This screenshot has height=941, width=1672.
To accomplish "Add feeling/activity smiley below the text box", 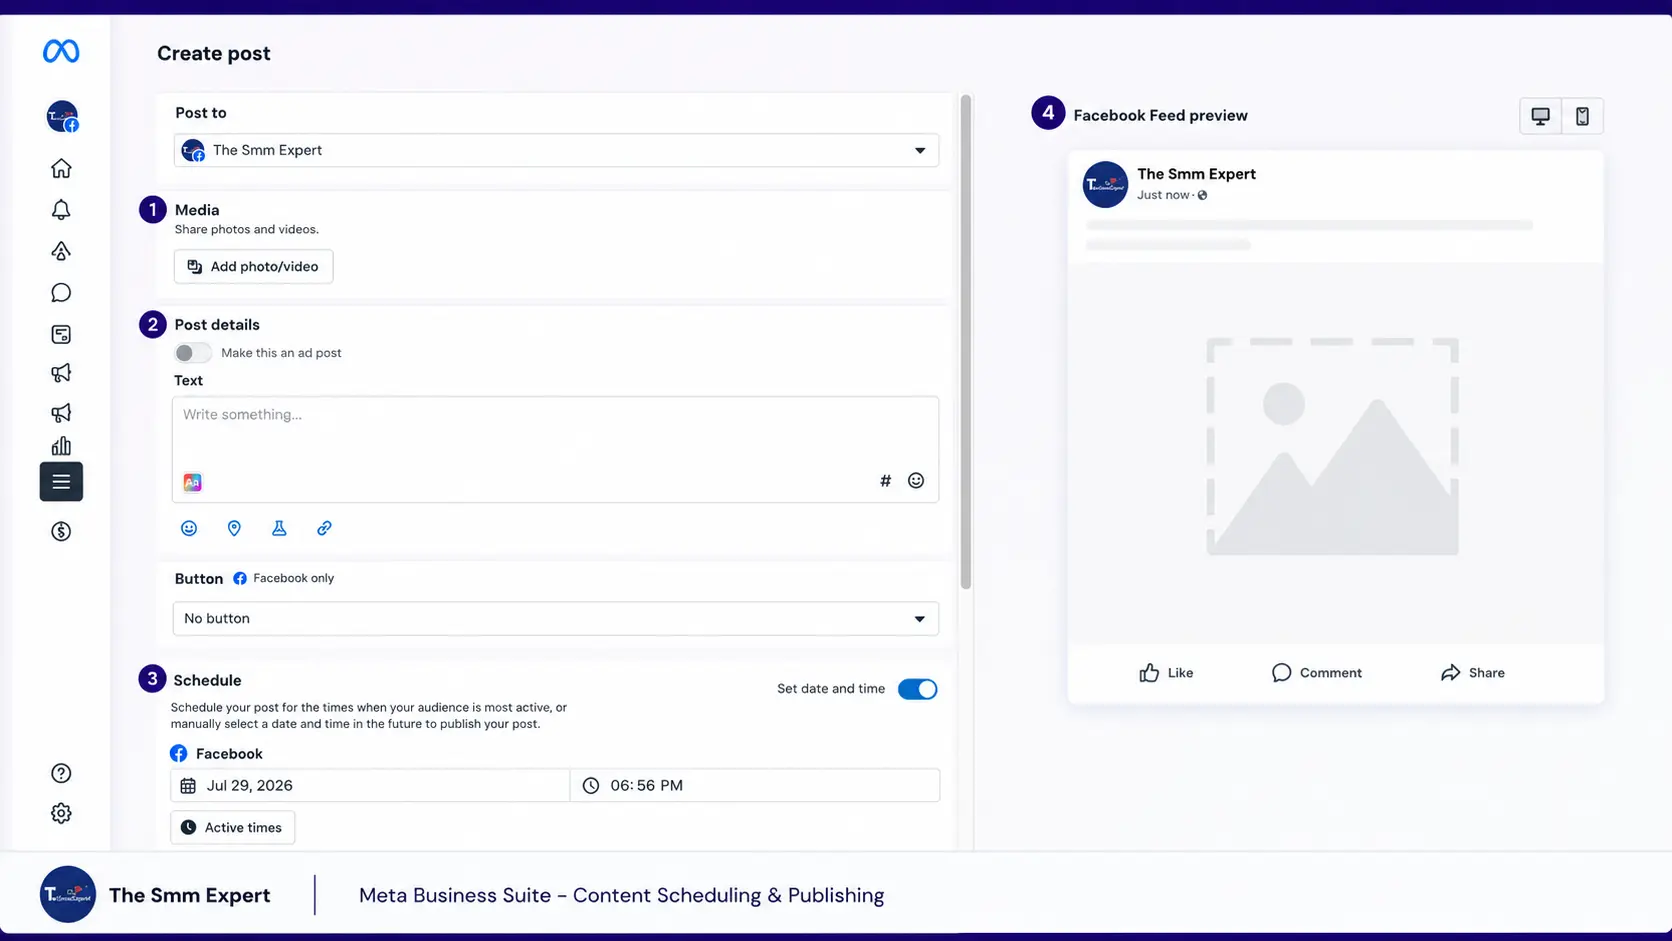I will (189, 528).
